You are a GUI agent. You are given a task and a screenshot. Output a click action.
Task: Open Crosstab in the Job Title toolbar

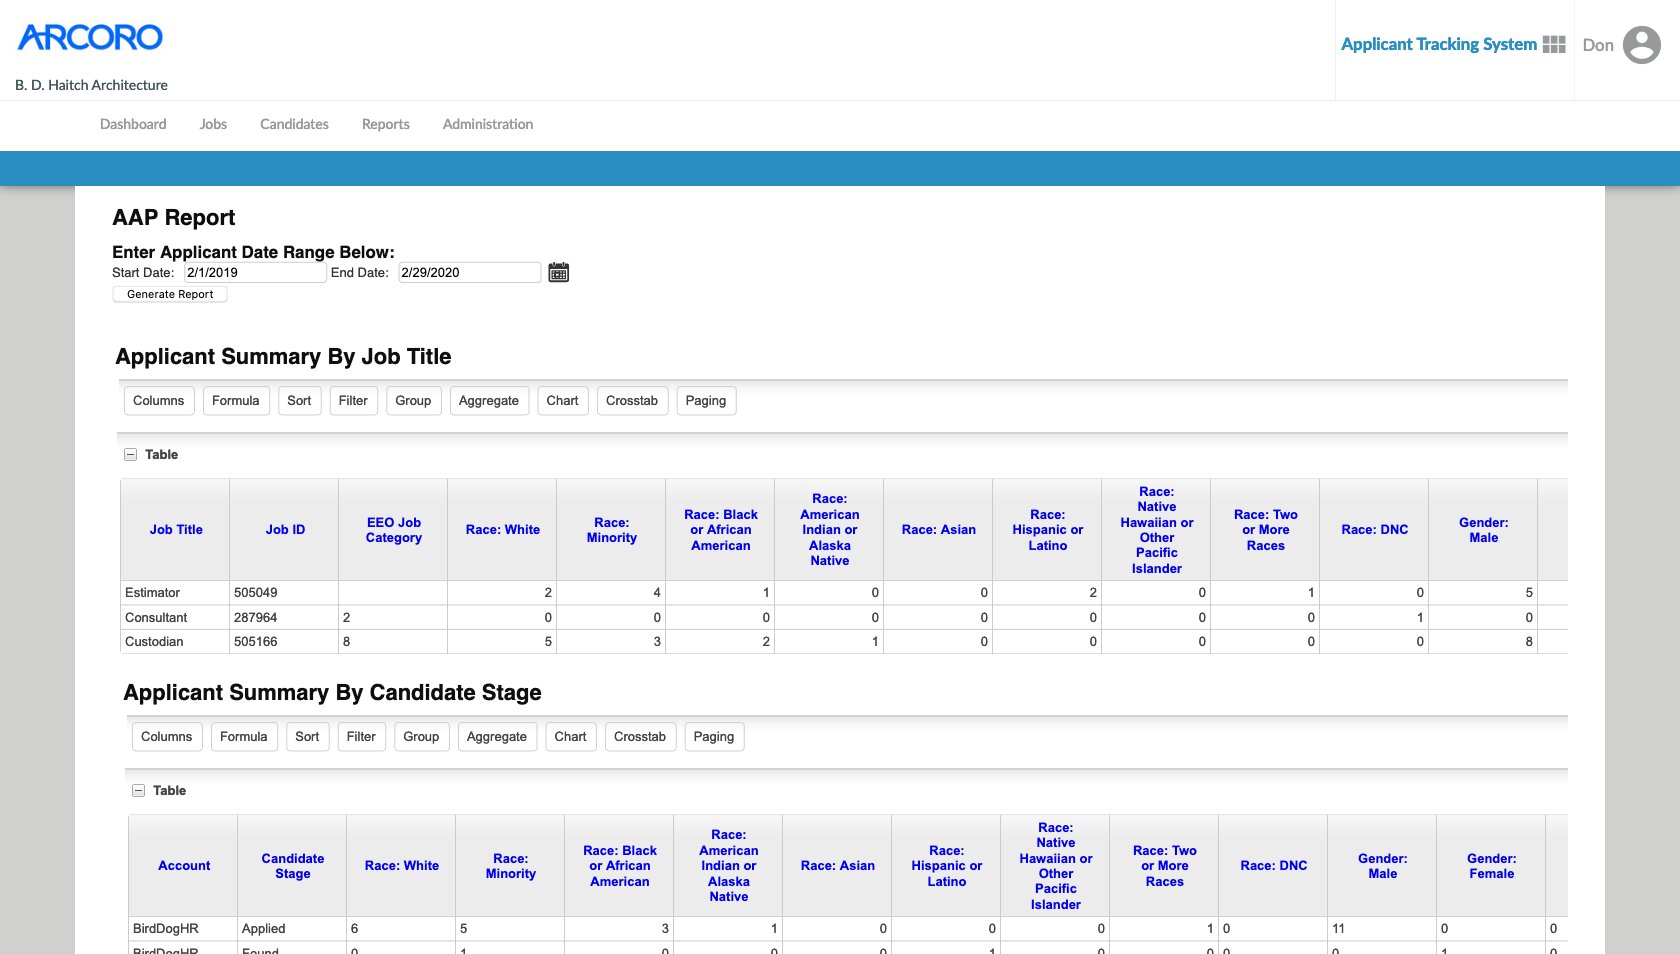coord(631,401)
